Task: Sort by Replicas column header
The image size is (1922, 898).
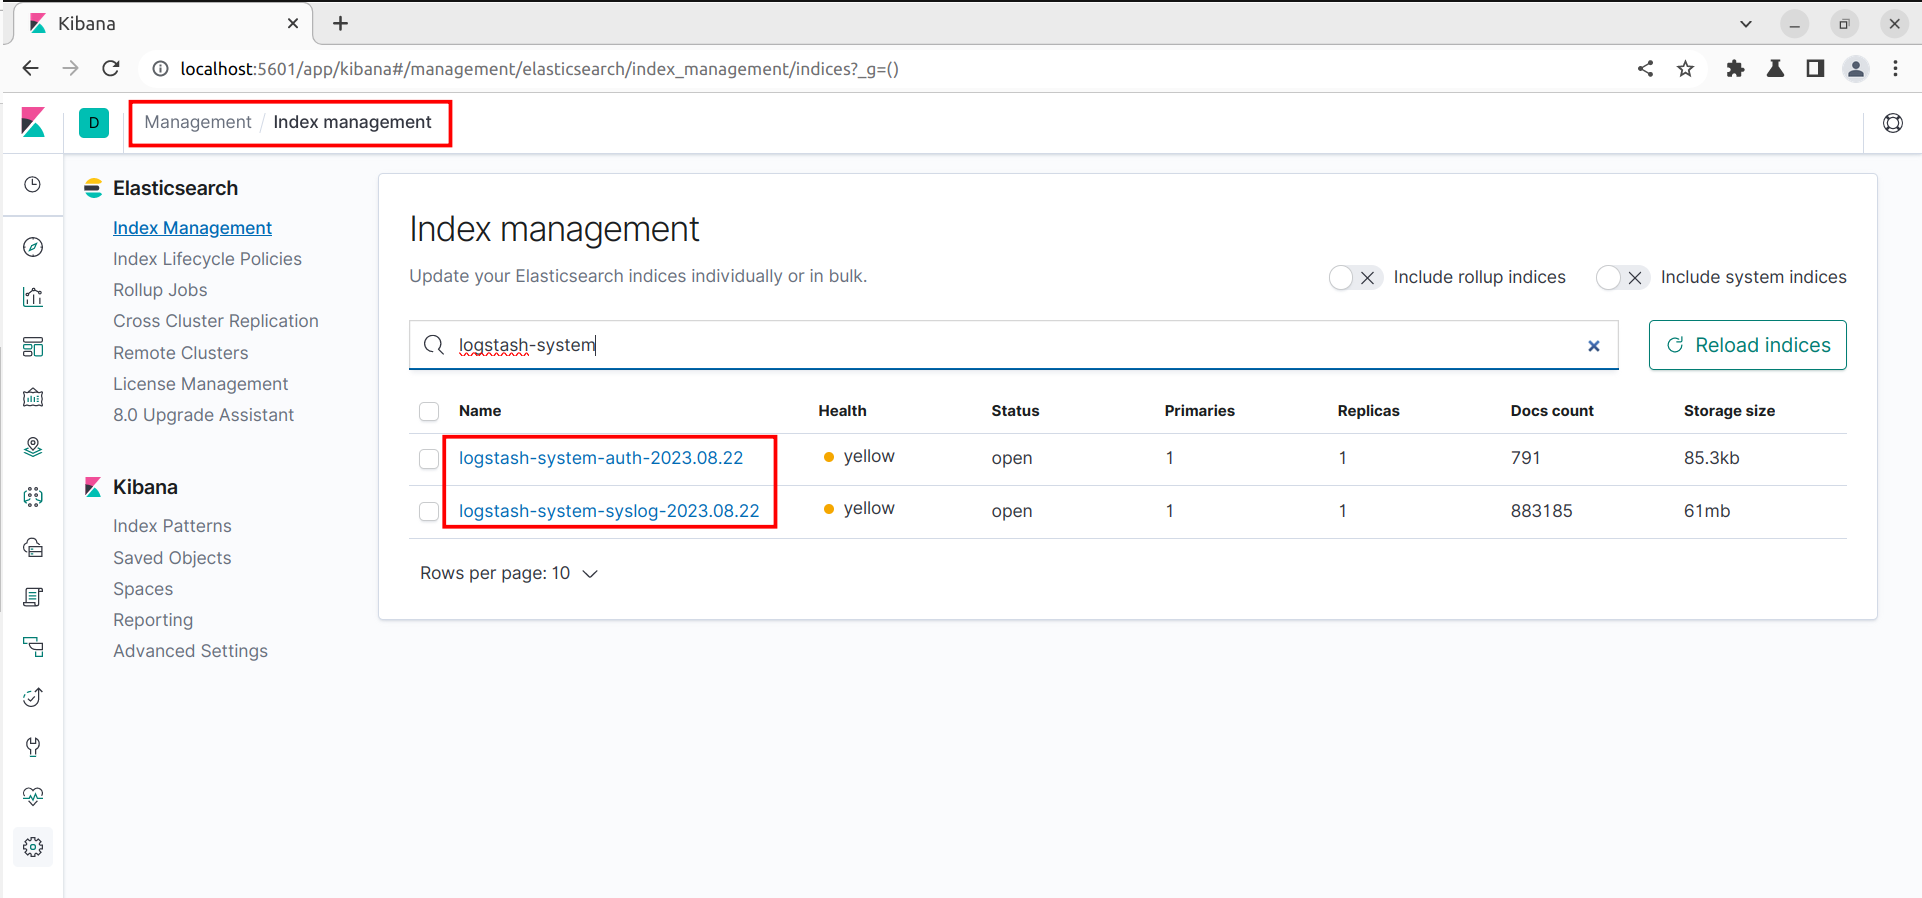Action: coord(1368,411)
